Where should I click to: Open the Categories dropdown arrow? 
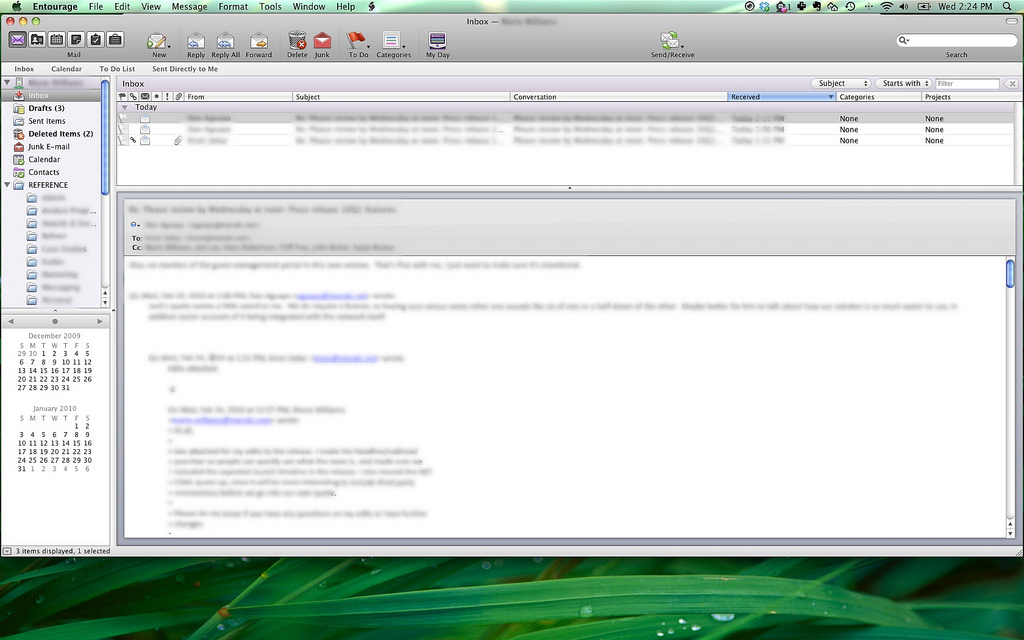404,47
